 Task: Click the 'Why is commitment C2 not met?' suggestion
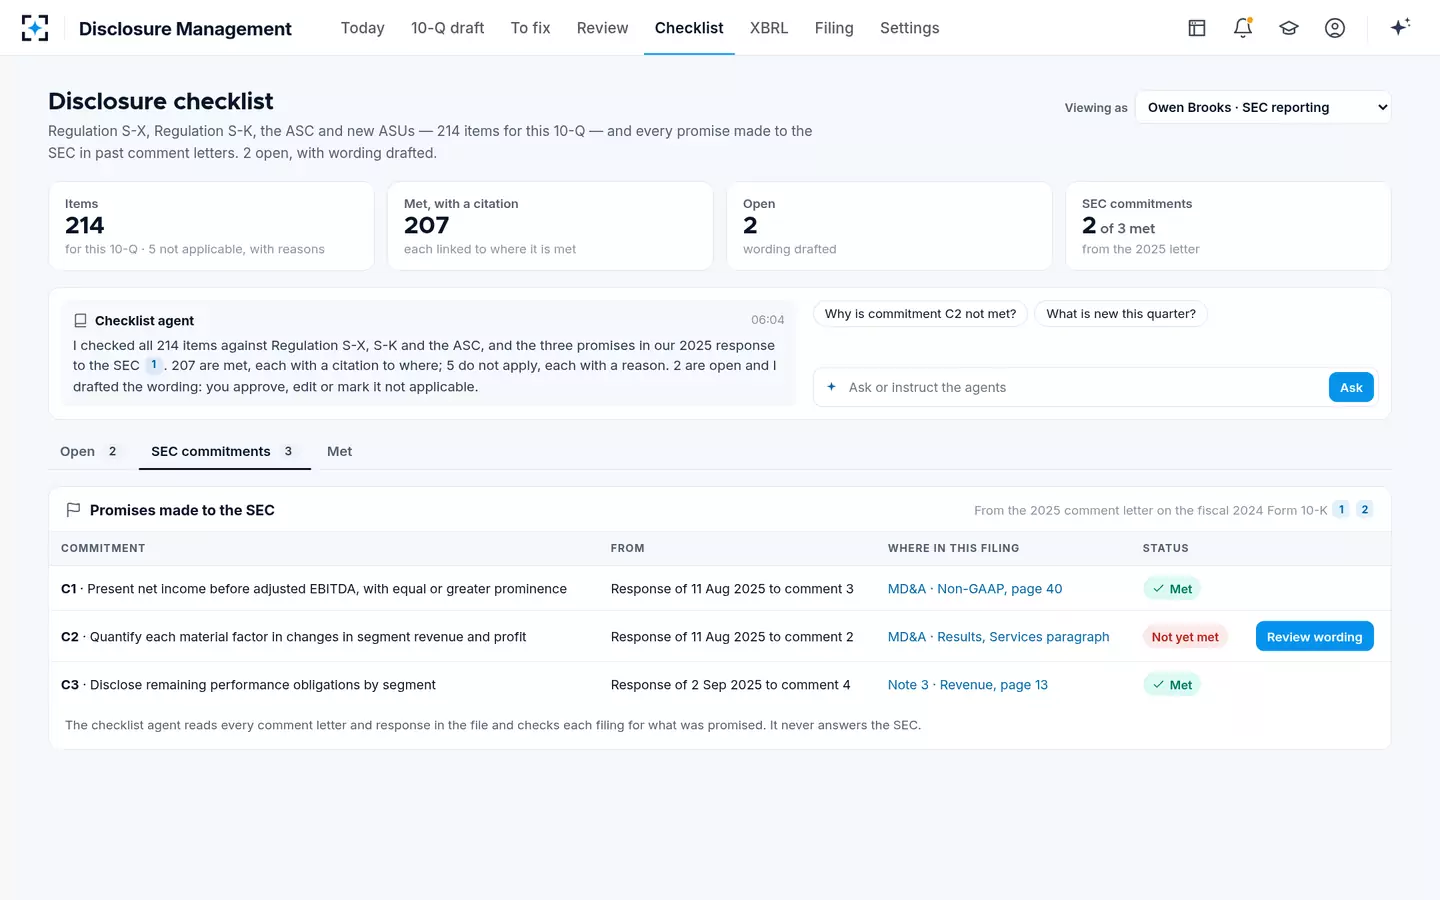click(920, 314)
